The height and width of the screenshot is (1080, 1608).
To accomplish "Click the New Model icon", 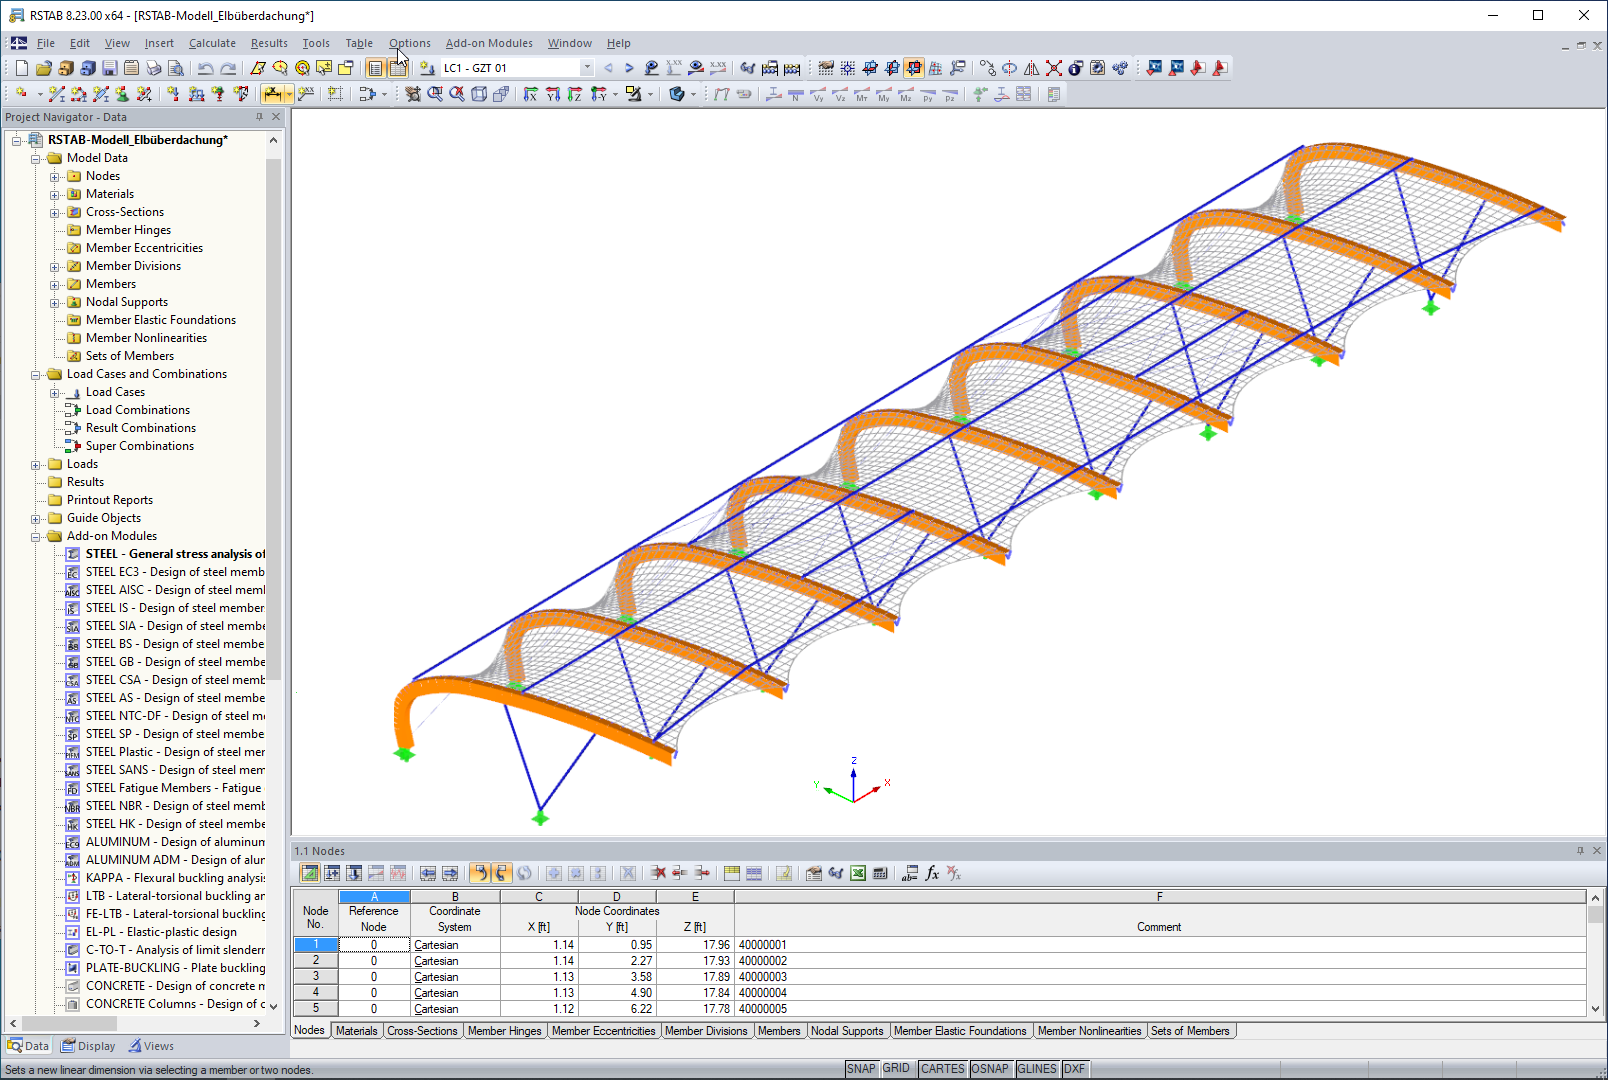I will click(21, 67).
